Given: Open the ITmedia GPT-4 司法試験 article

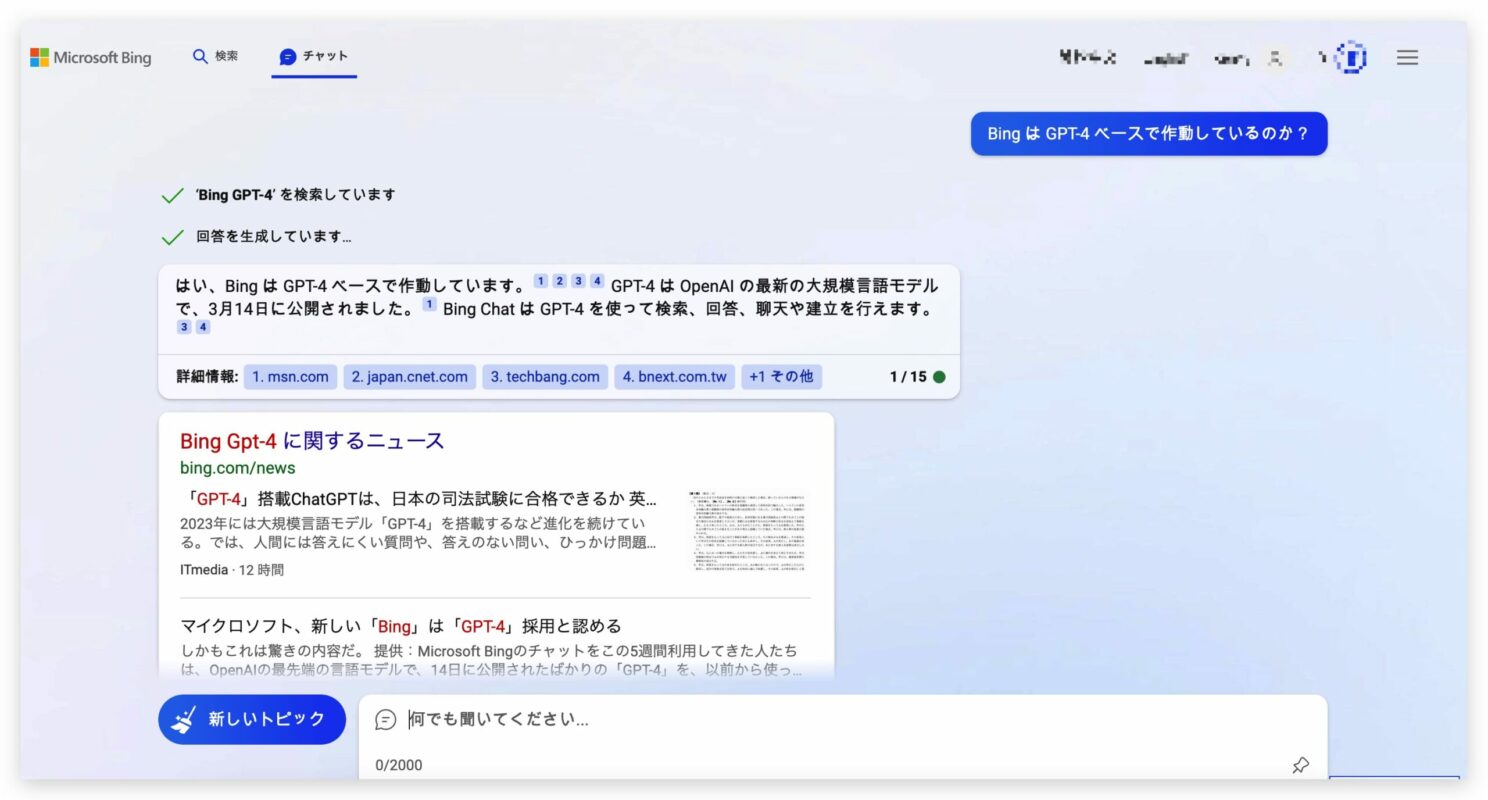Looking at the screenshot, I should pos(419,498).
